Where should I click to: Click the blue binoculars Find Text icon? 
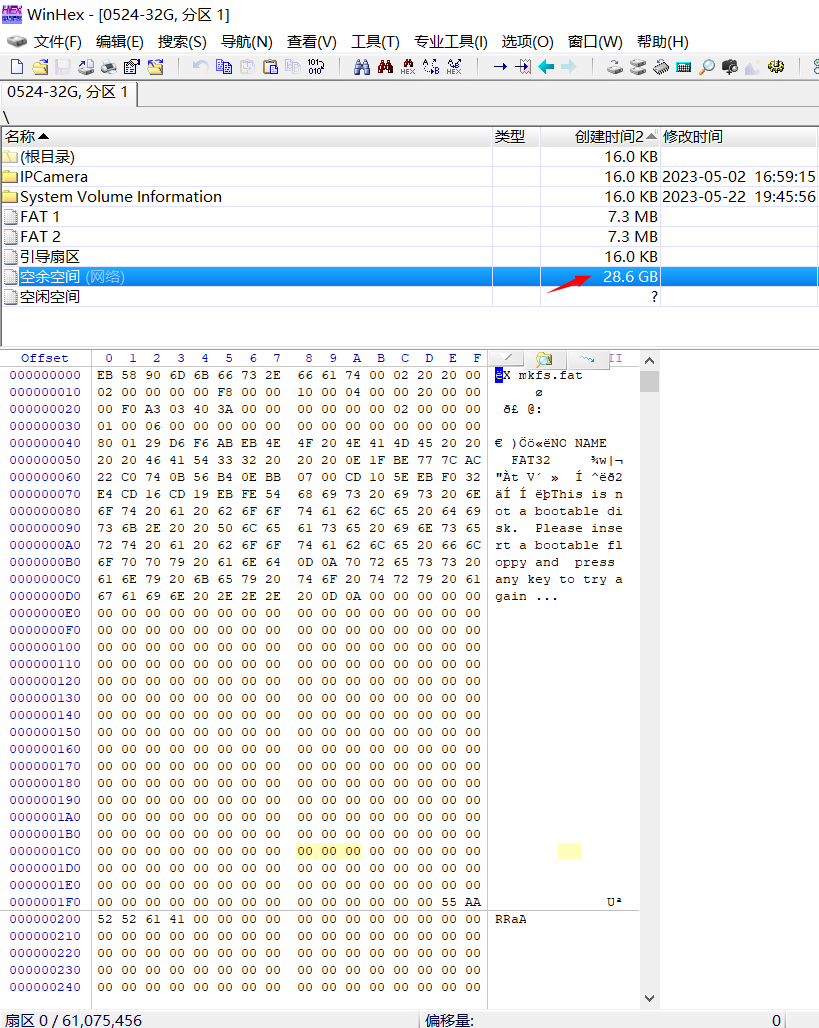pos(361,67)
